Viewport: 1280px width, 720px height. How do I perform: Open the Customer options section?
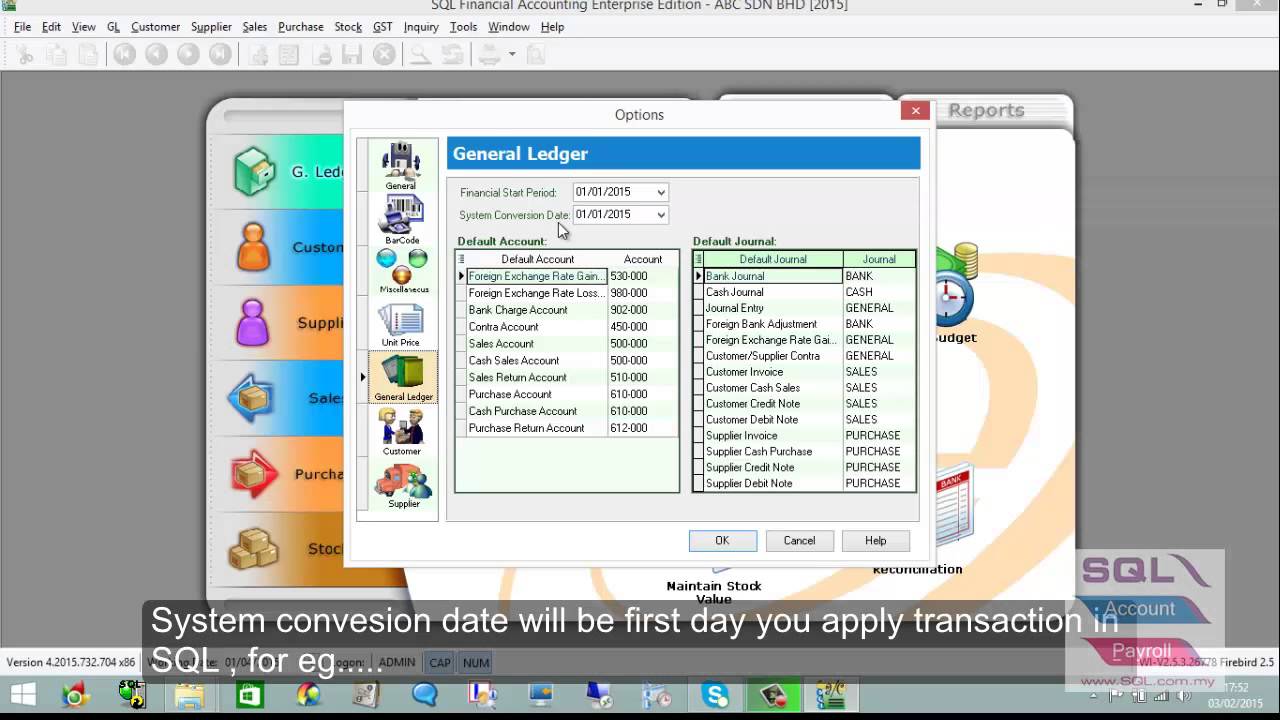(401, 431)
